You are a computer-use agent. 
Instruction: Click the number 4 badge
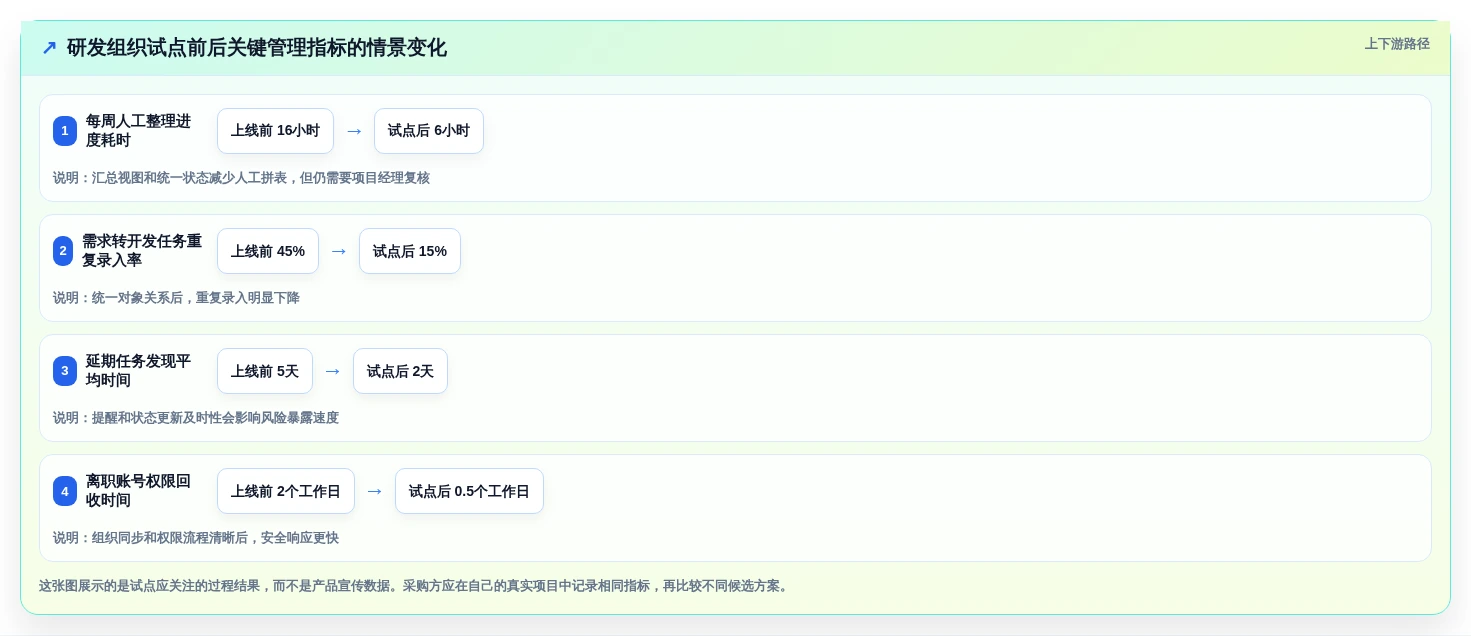[65, 491]
